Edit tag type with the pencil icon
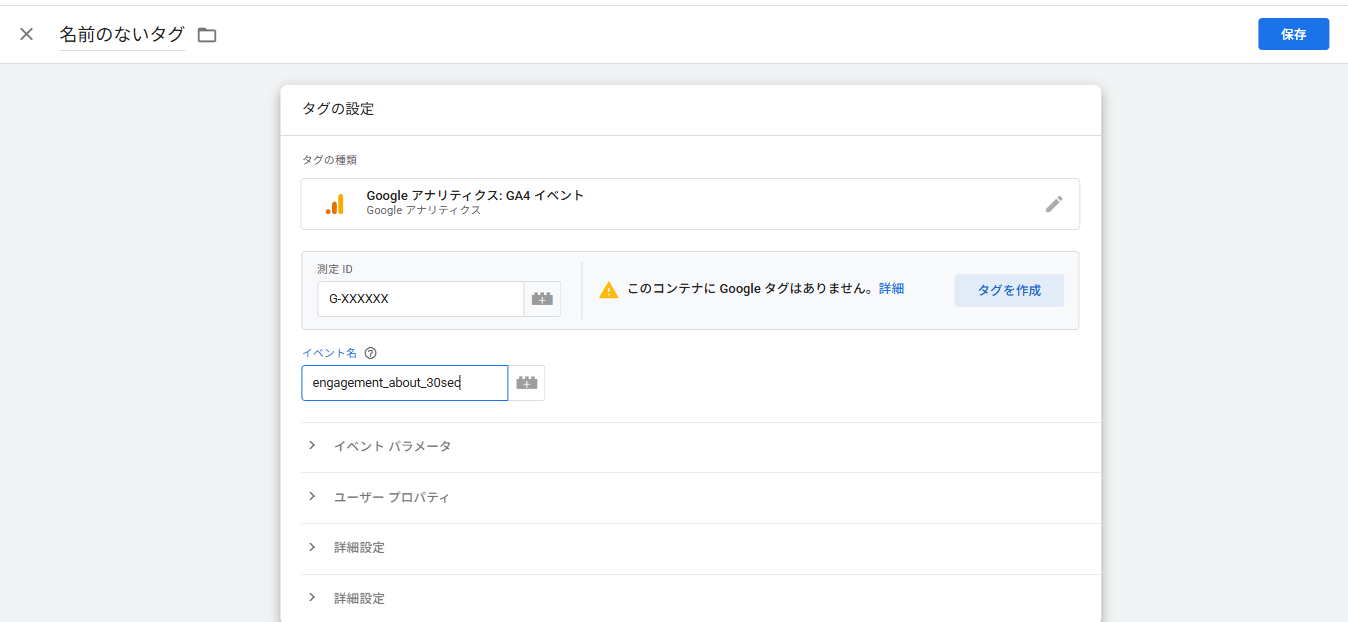Image resolution: width=1348 pixels, height=622 pixels. coord(1054,204)
